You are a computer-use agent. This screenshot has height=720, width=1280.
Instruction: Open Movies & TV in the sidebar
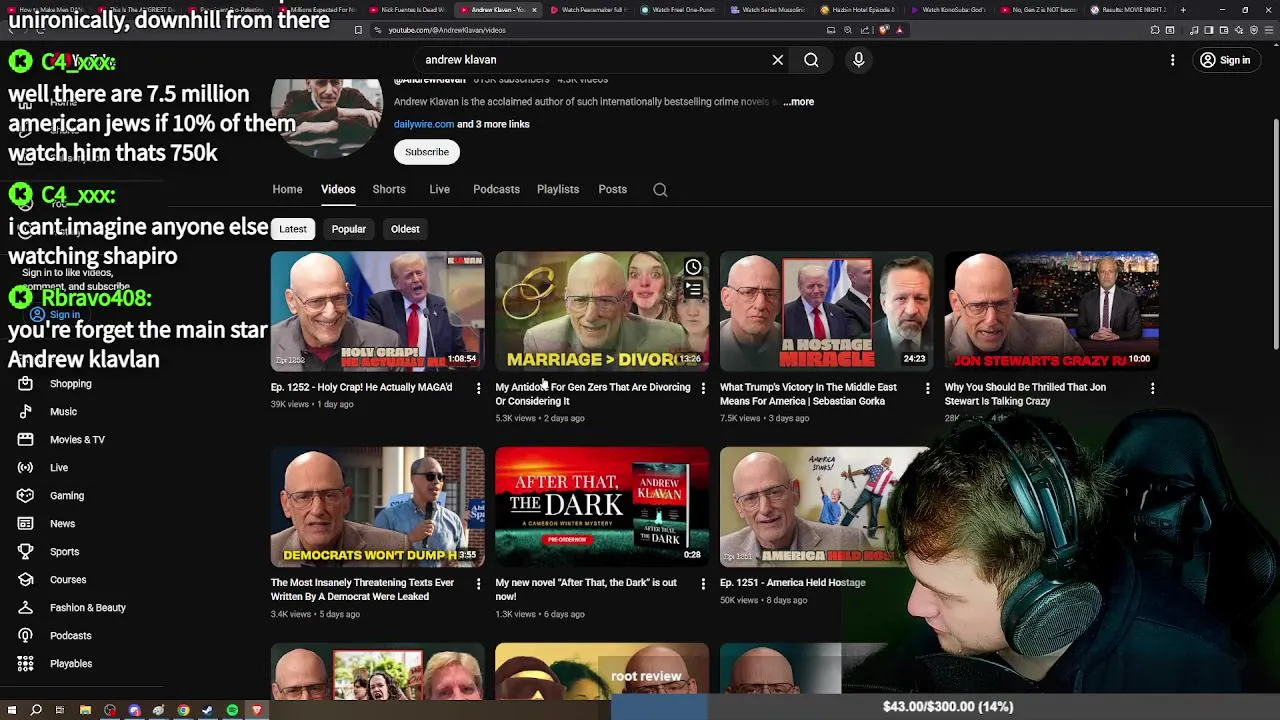tap(77, 440)
